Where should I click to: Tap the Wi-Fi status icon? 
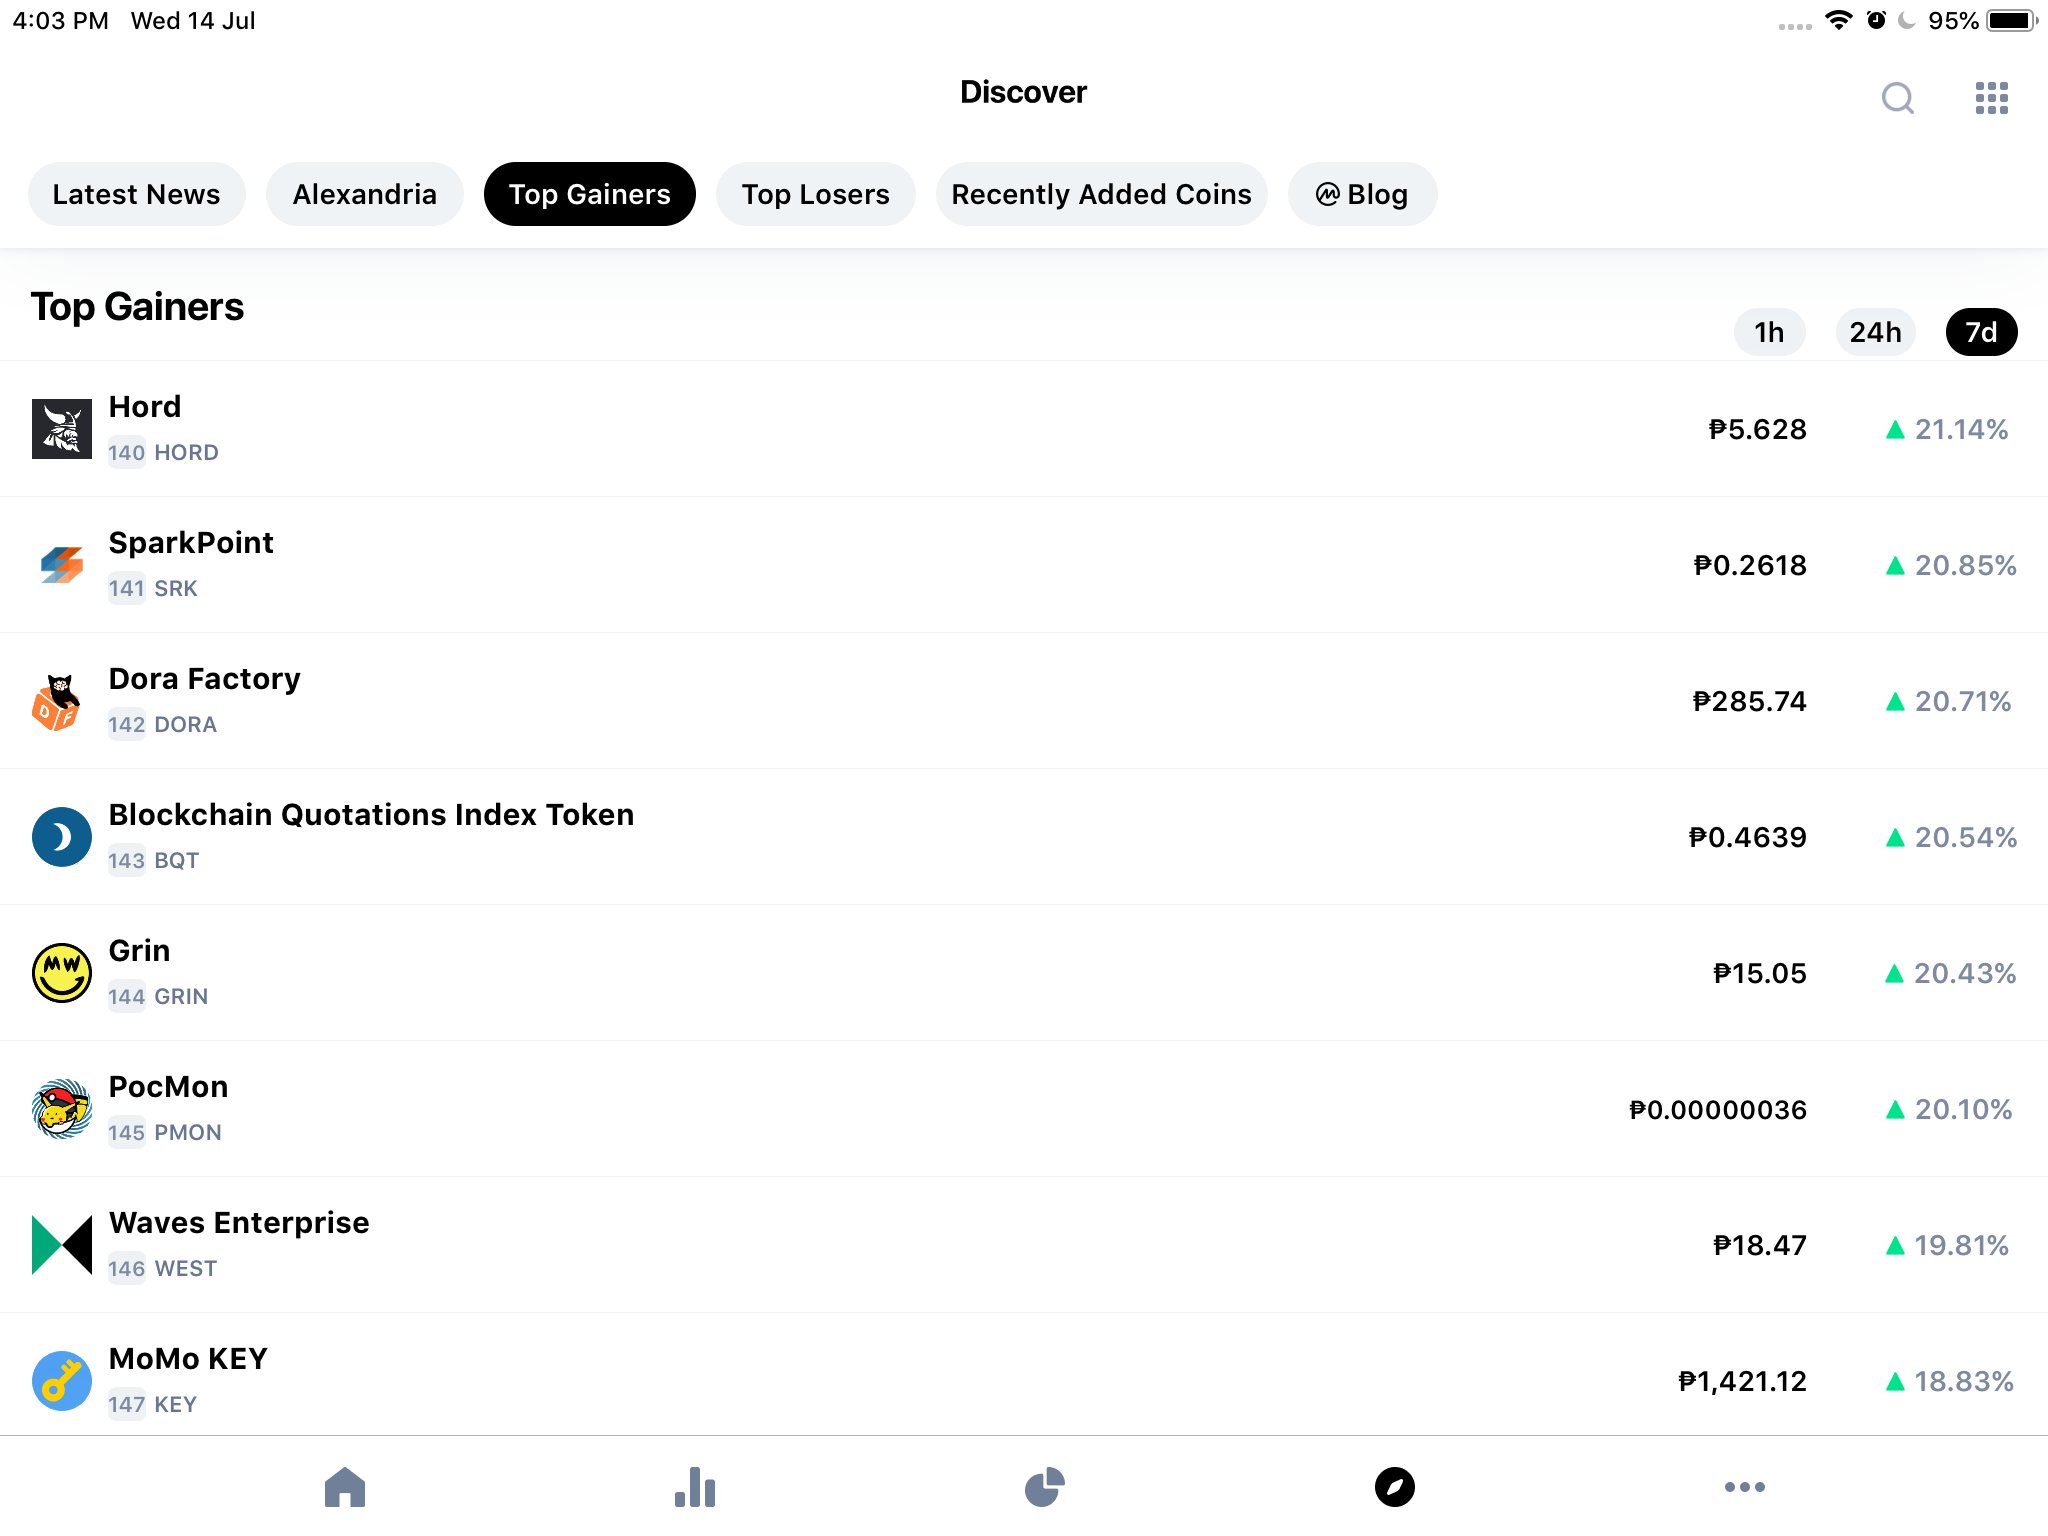coord(1838,20)
